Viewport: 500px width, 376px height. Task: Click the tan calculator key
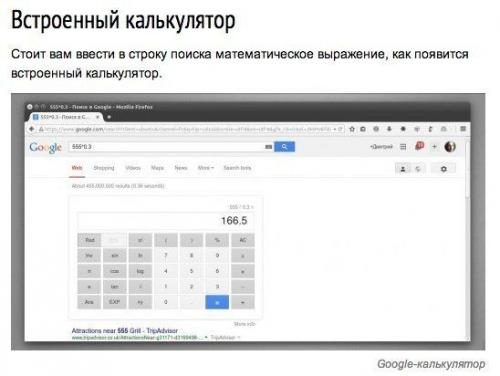(114, 287)
